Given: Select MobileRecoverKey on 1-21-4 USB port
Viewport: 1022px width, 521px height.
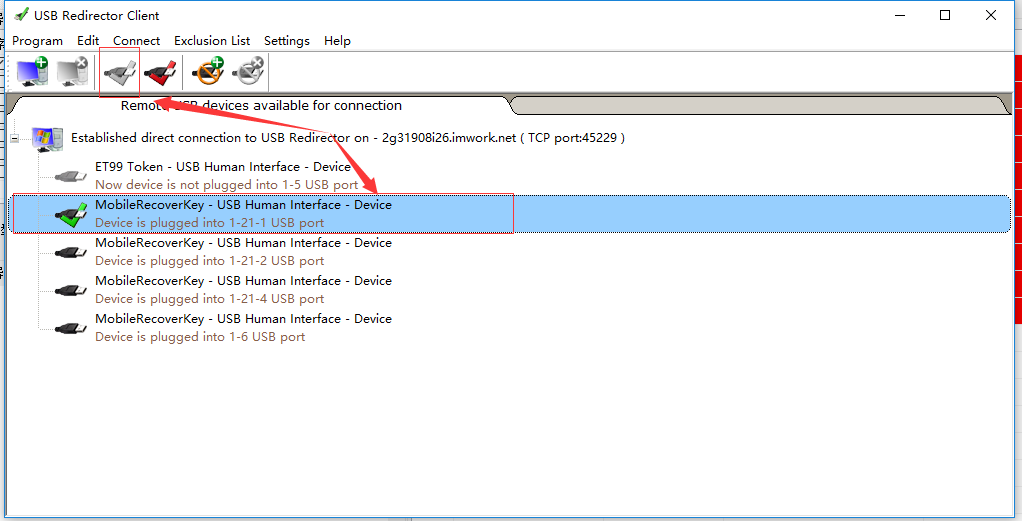Looking at the screenshot, I should (x=243, y=290).
